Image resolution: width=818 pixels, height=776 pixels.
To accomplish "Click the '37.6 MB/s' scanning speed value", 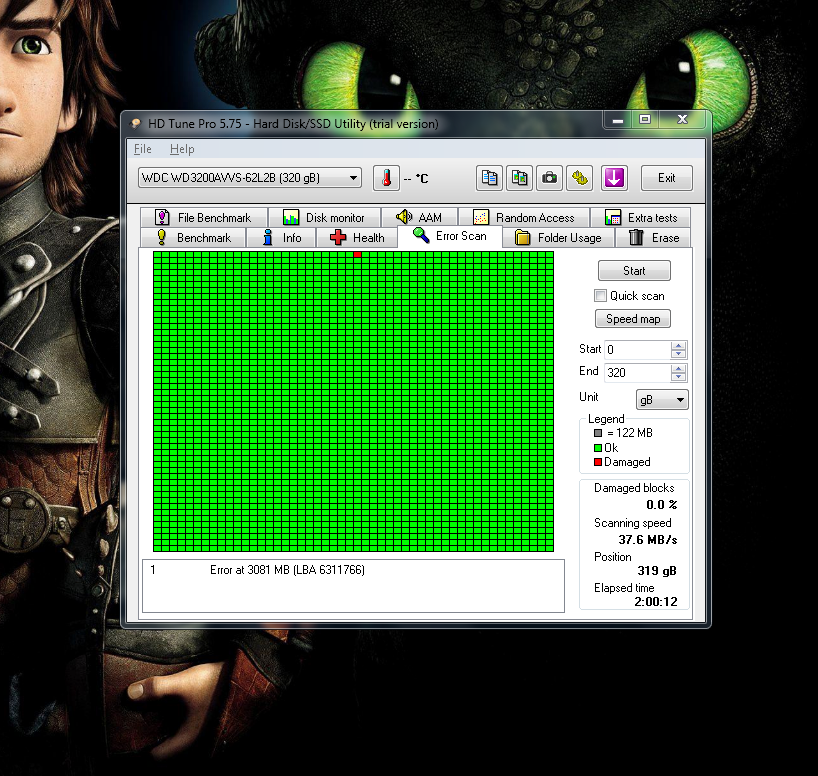I will 647,540.
